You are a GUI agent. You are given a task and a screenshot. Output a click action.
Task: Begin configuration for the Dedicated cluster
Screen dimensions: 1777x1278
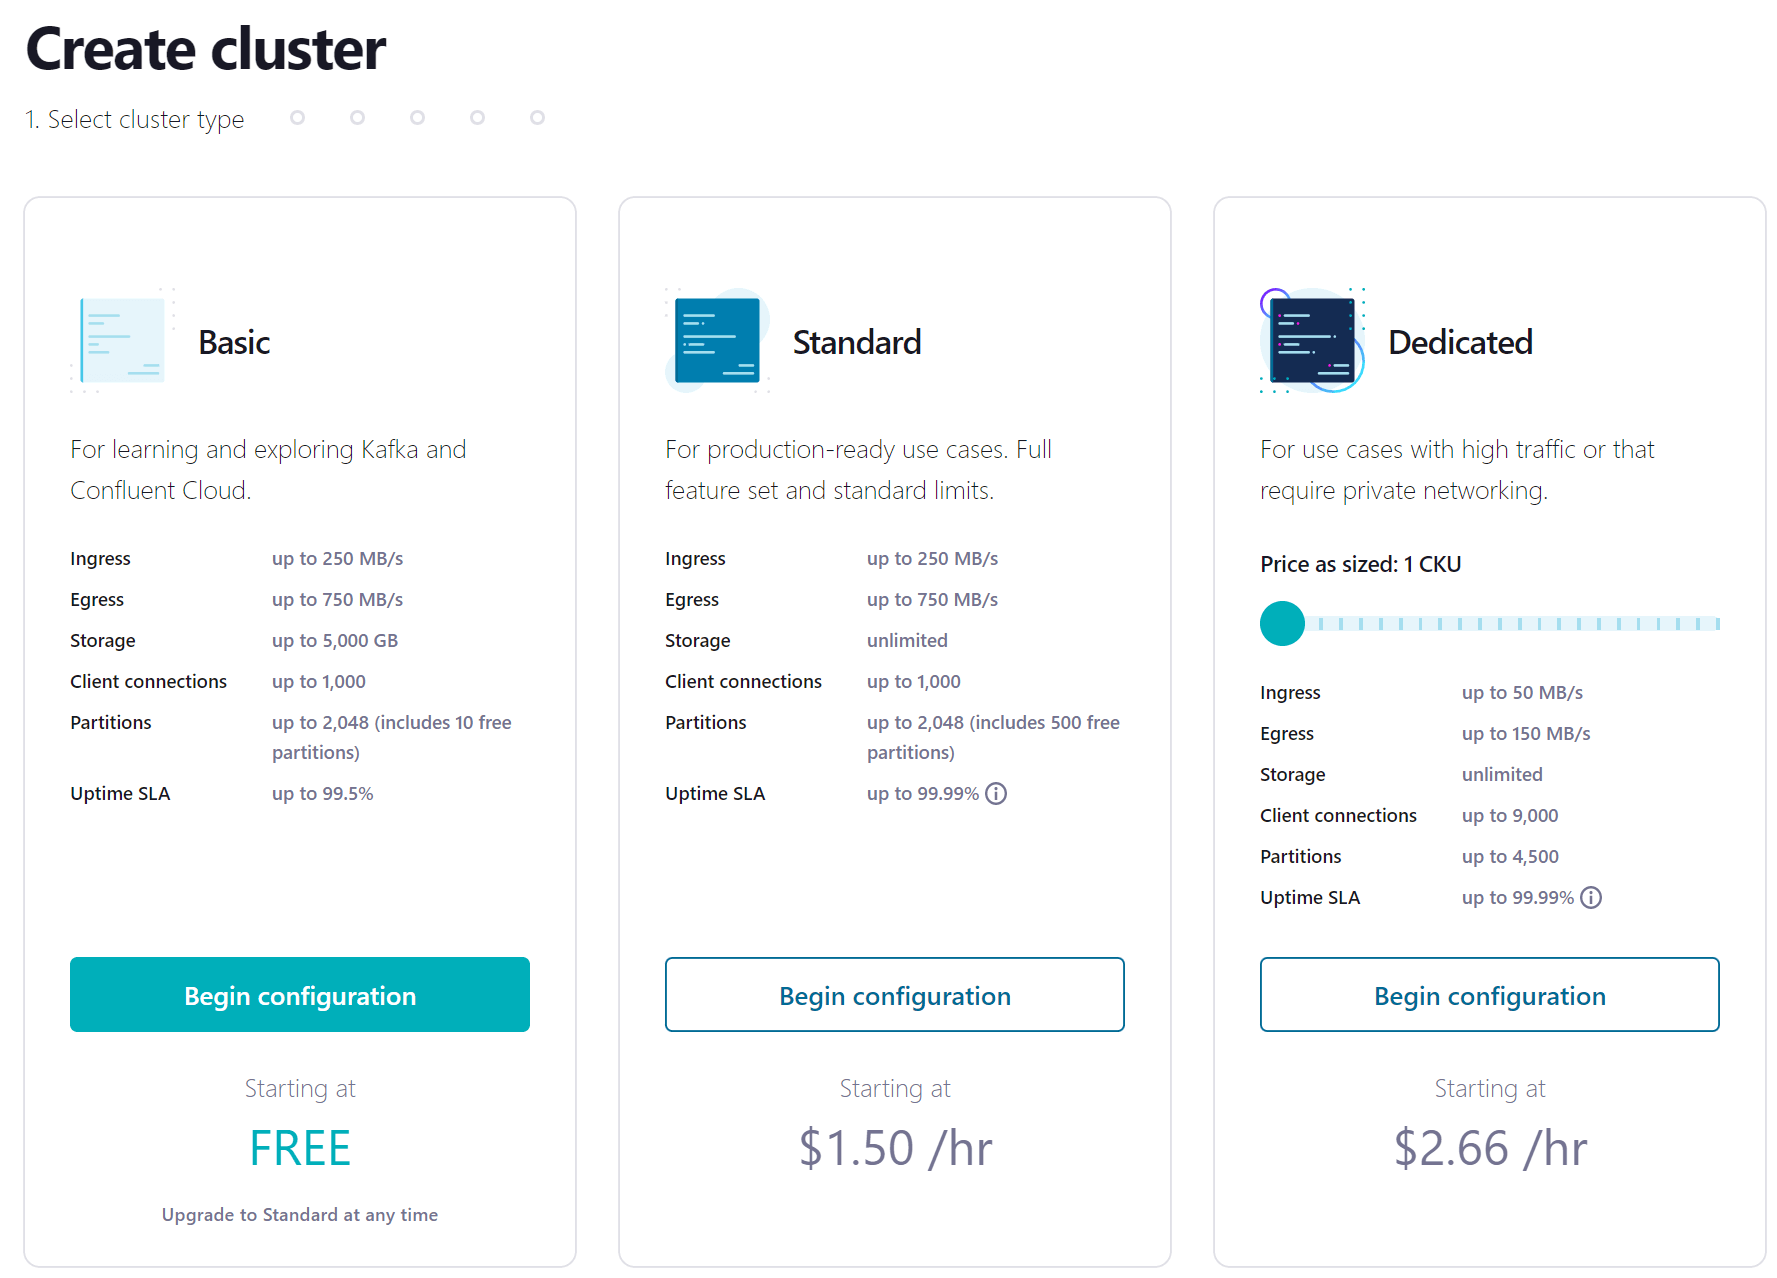coord(1490,995)
